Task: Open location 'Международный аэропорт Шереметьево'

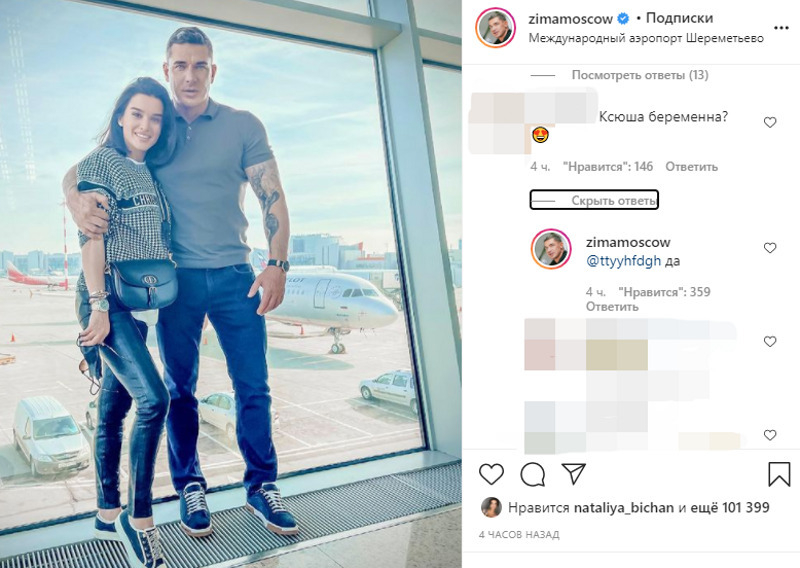Action: click(x=646, y=39)
